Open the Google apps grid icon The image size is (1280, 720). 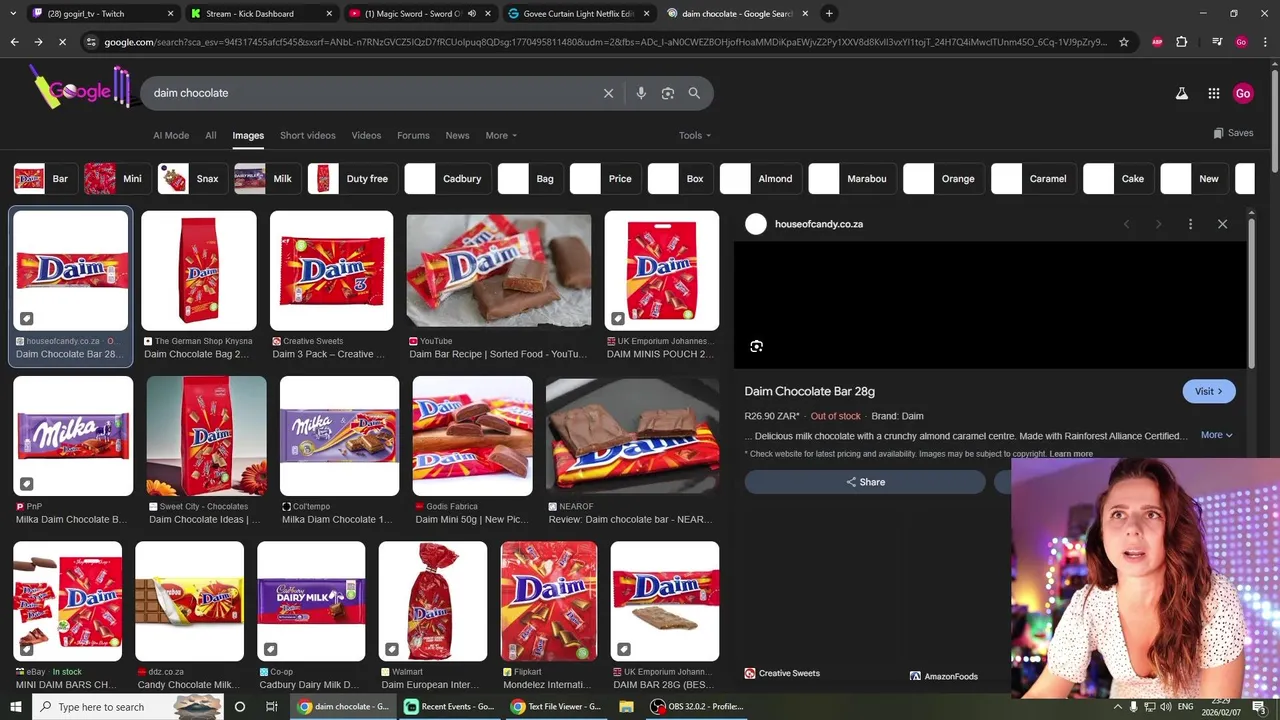(1213, 93)
